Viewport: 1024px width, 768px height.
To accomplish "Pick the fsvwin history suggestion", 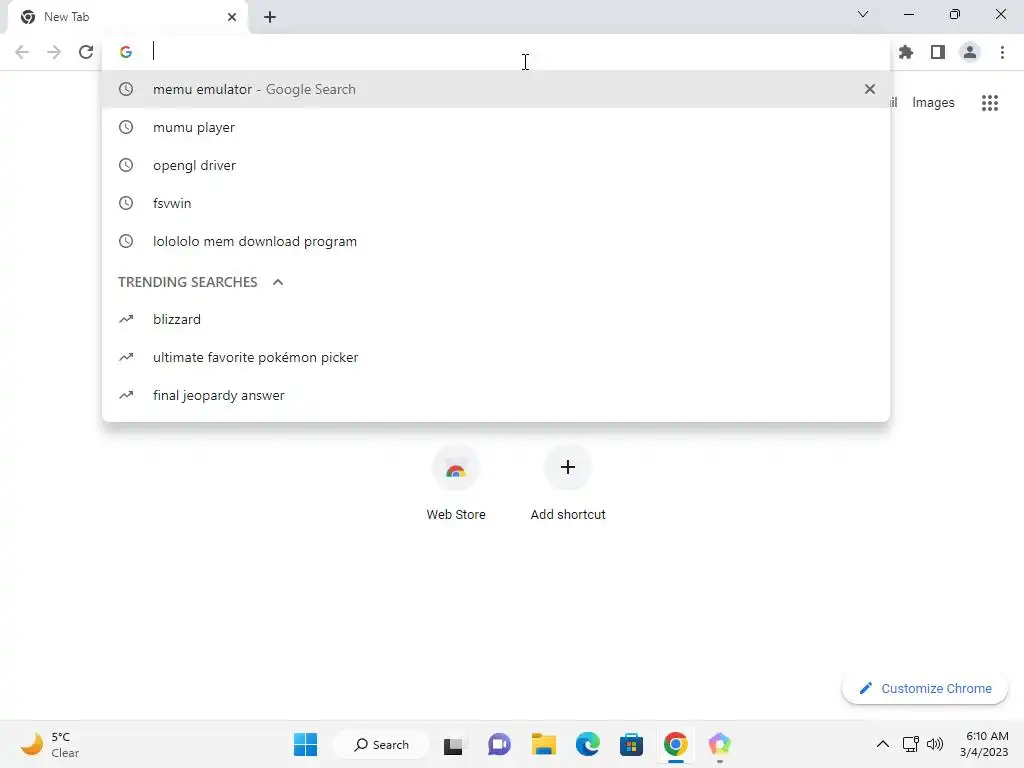I will click(496, 203).
